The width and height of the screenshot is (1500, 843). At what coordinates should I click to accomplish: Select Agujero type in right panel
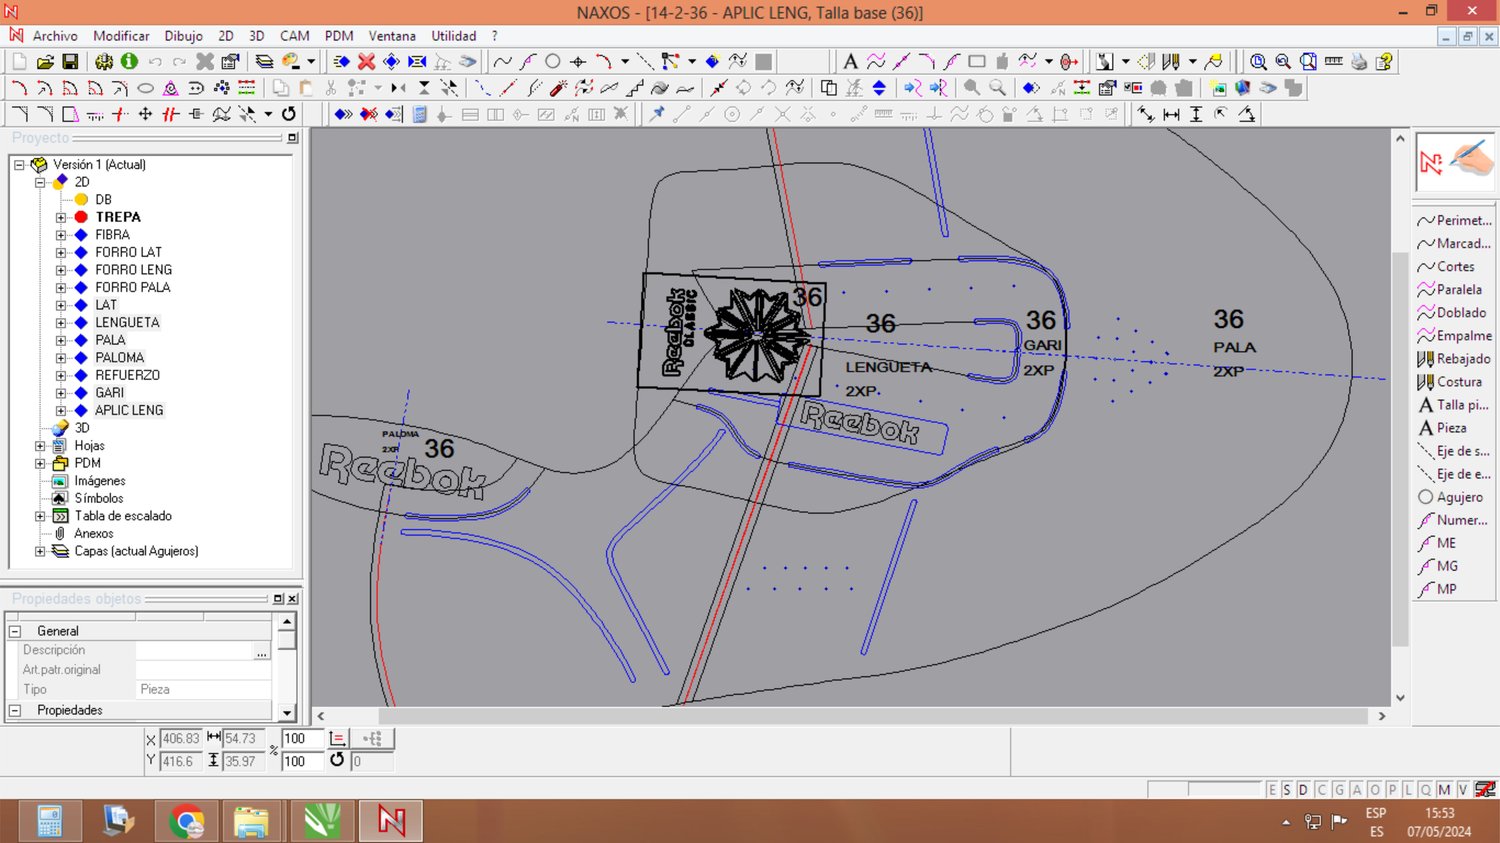pos(1450,497)
